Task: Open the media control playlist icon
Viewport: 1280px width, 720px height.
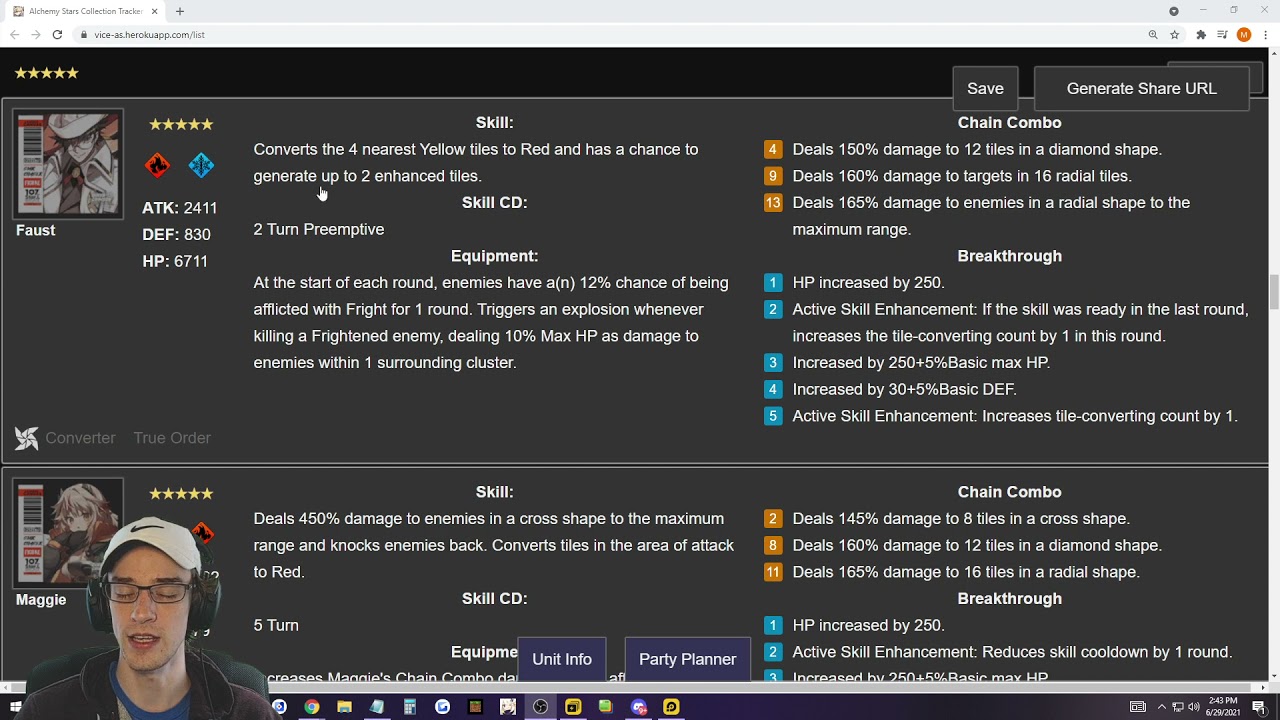Action: (x=1222, y=34)
